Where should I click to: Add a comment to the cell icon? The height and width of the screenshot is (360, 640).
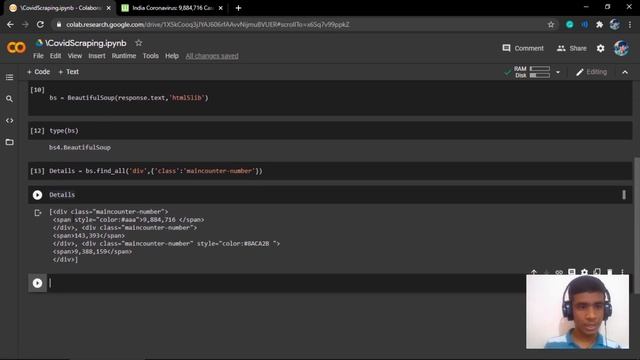pos(572,272)
